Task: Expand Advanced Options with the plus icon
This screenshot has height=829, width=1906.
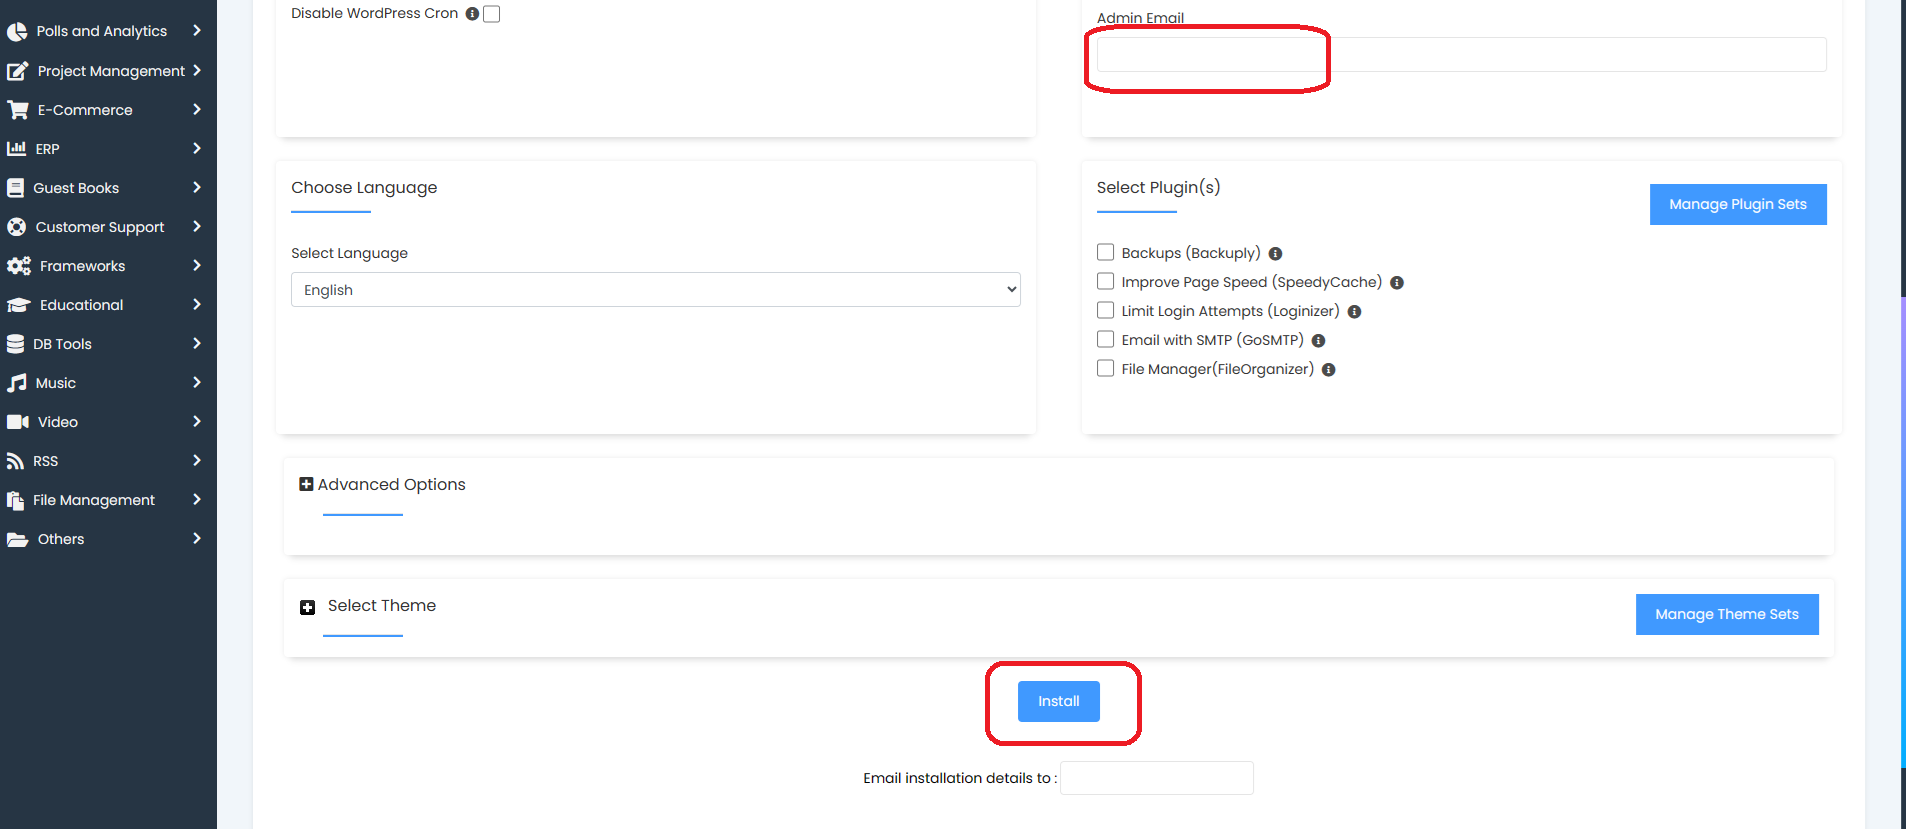Action: [x=306, y=484]
